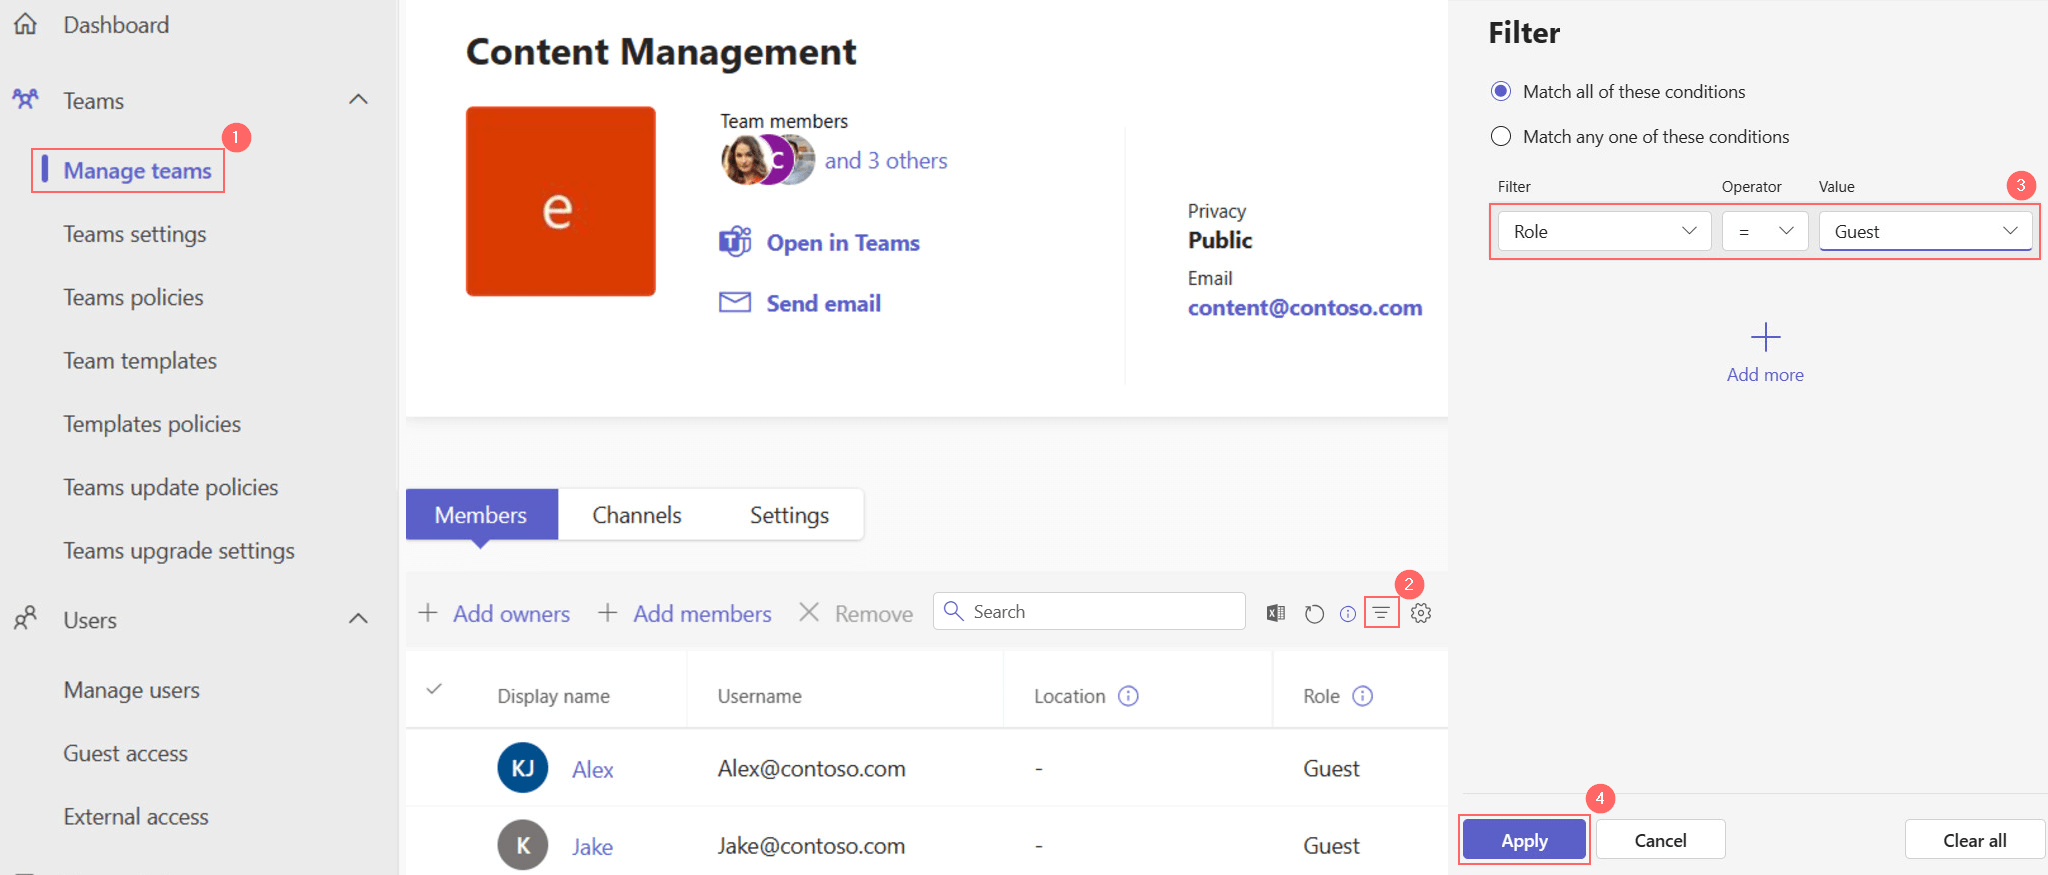Click the X icon beside Remove
This screenshot has height=875, width=2048.
(809, 612)
